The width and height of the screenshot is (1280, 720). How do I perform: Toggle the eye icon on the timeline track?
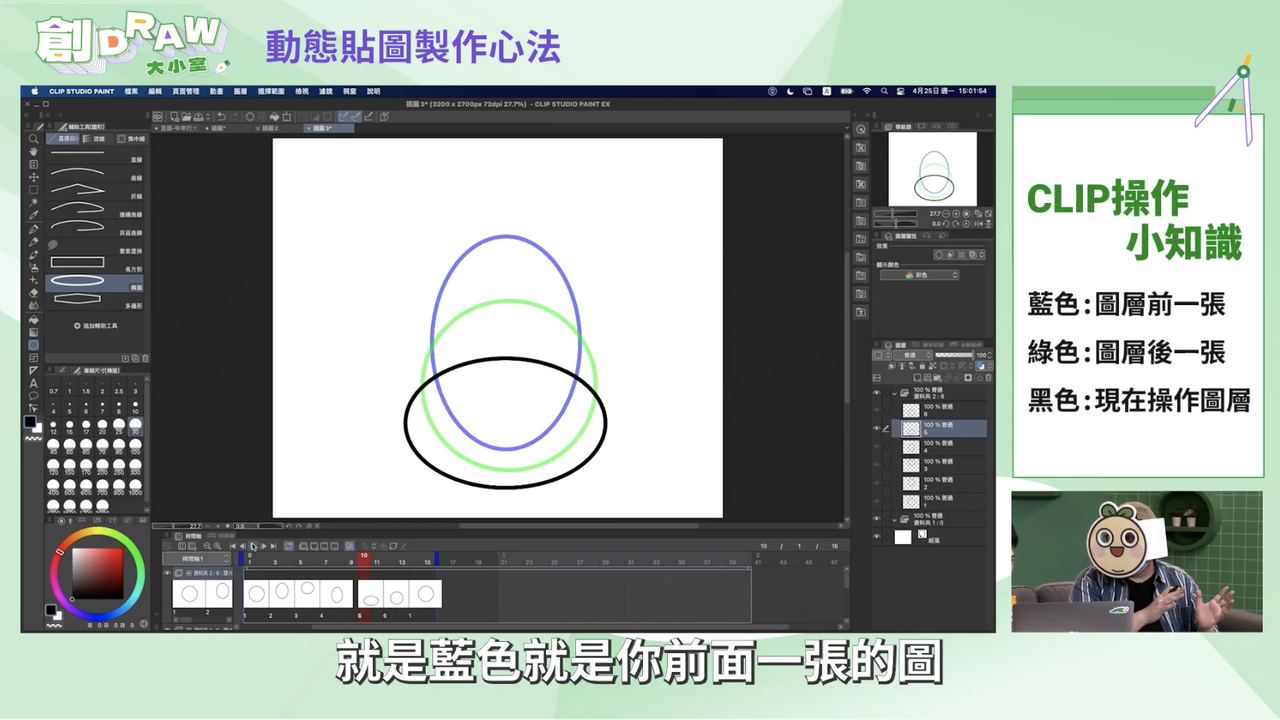coord(167,573)
